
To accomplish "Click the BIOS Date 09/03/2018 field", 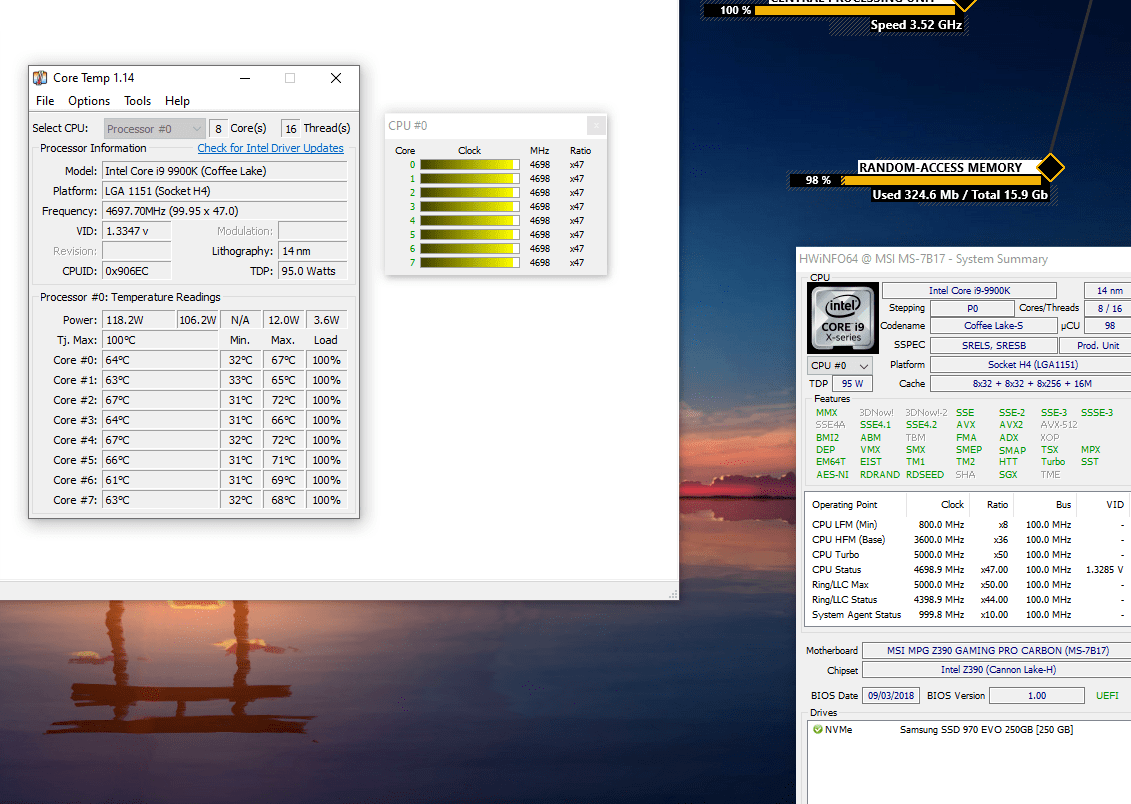I will click(891, 696).
